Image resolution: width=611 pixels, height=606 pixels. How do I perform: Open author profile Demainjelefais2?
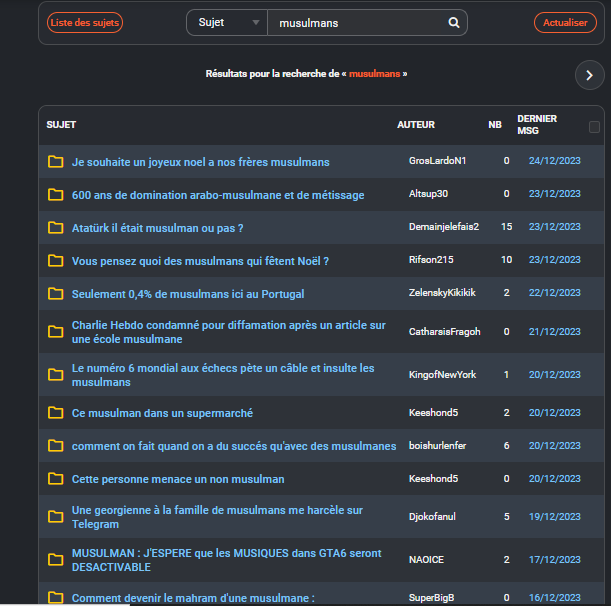[443, 227]
